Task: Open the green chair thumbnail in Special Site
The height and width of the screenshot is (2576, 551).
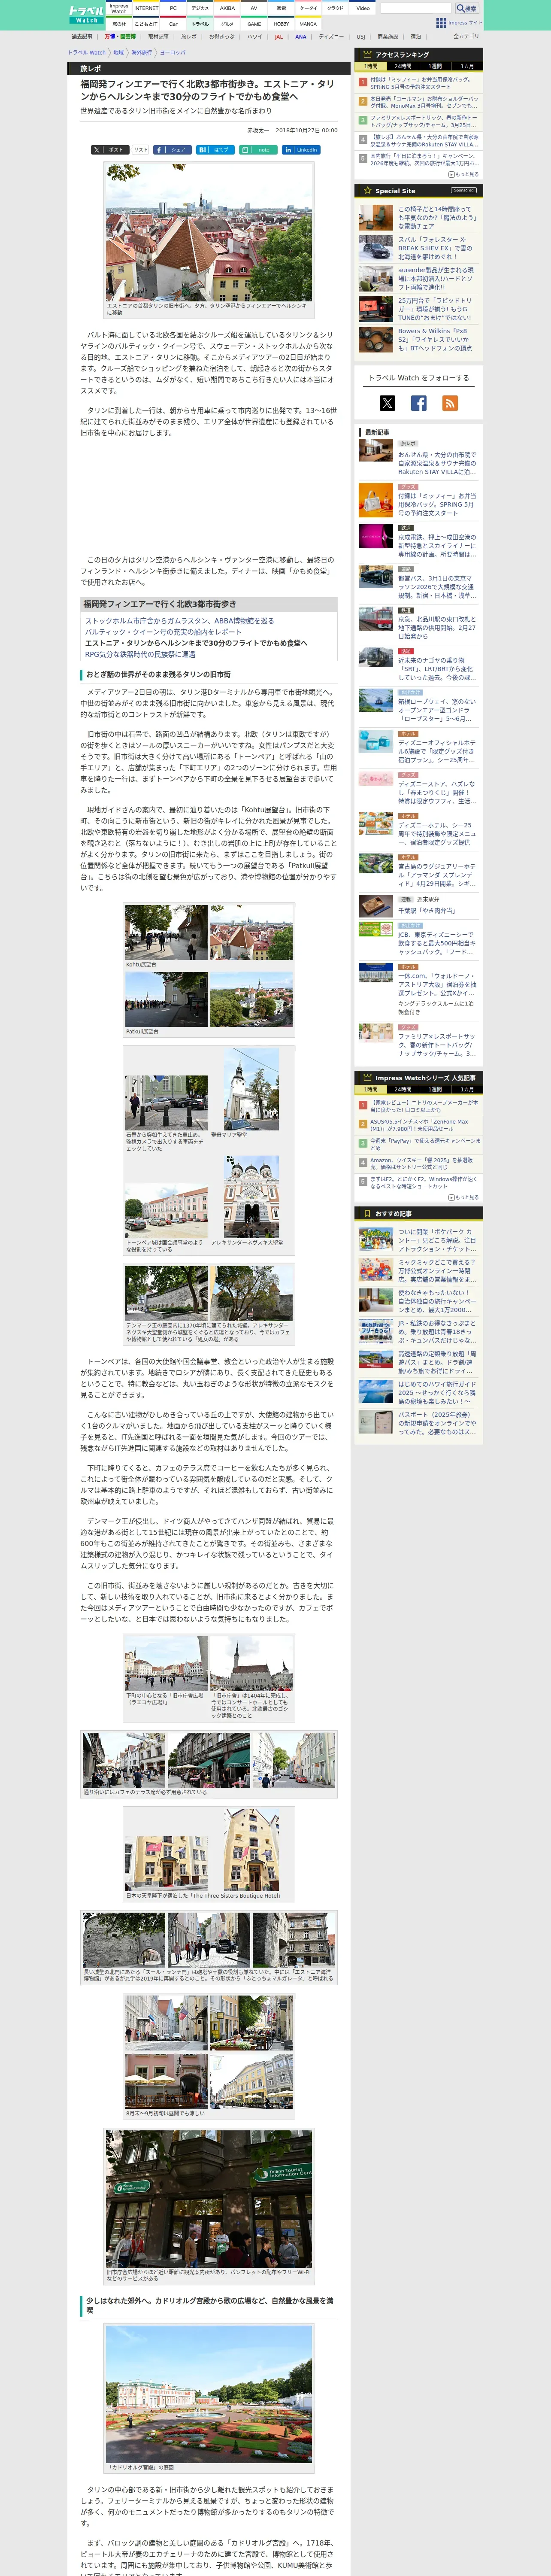Action: [376, 218]
